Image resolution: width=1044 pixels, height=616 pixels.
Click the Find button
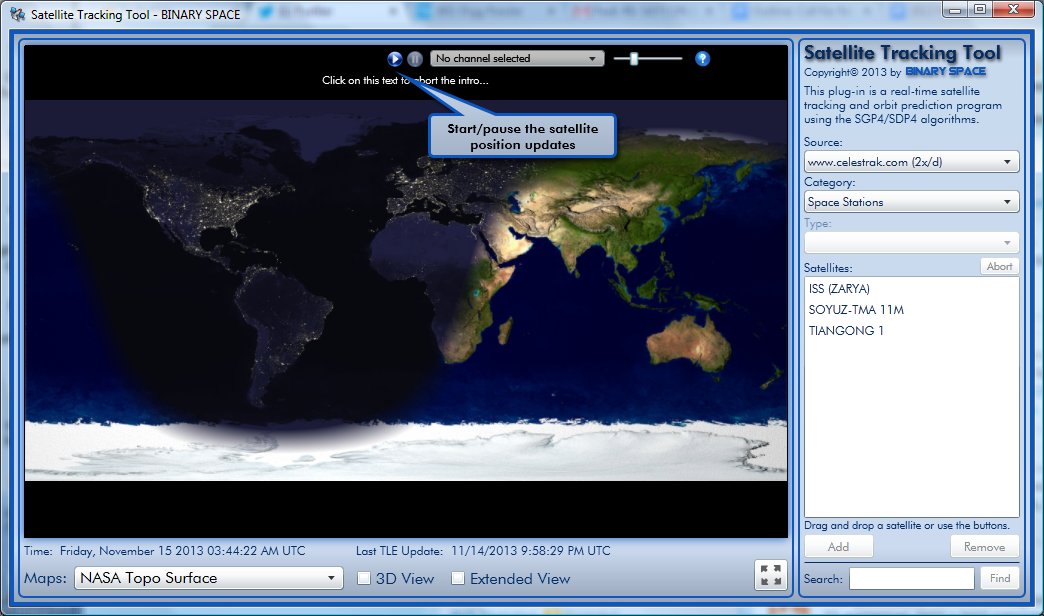(1000, 578)
